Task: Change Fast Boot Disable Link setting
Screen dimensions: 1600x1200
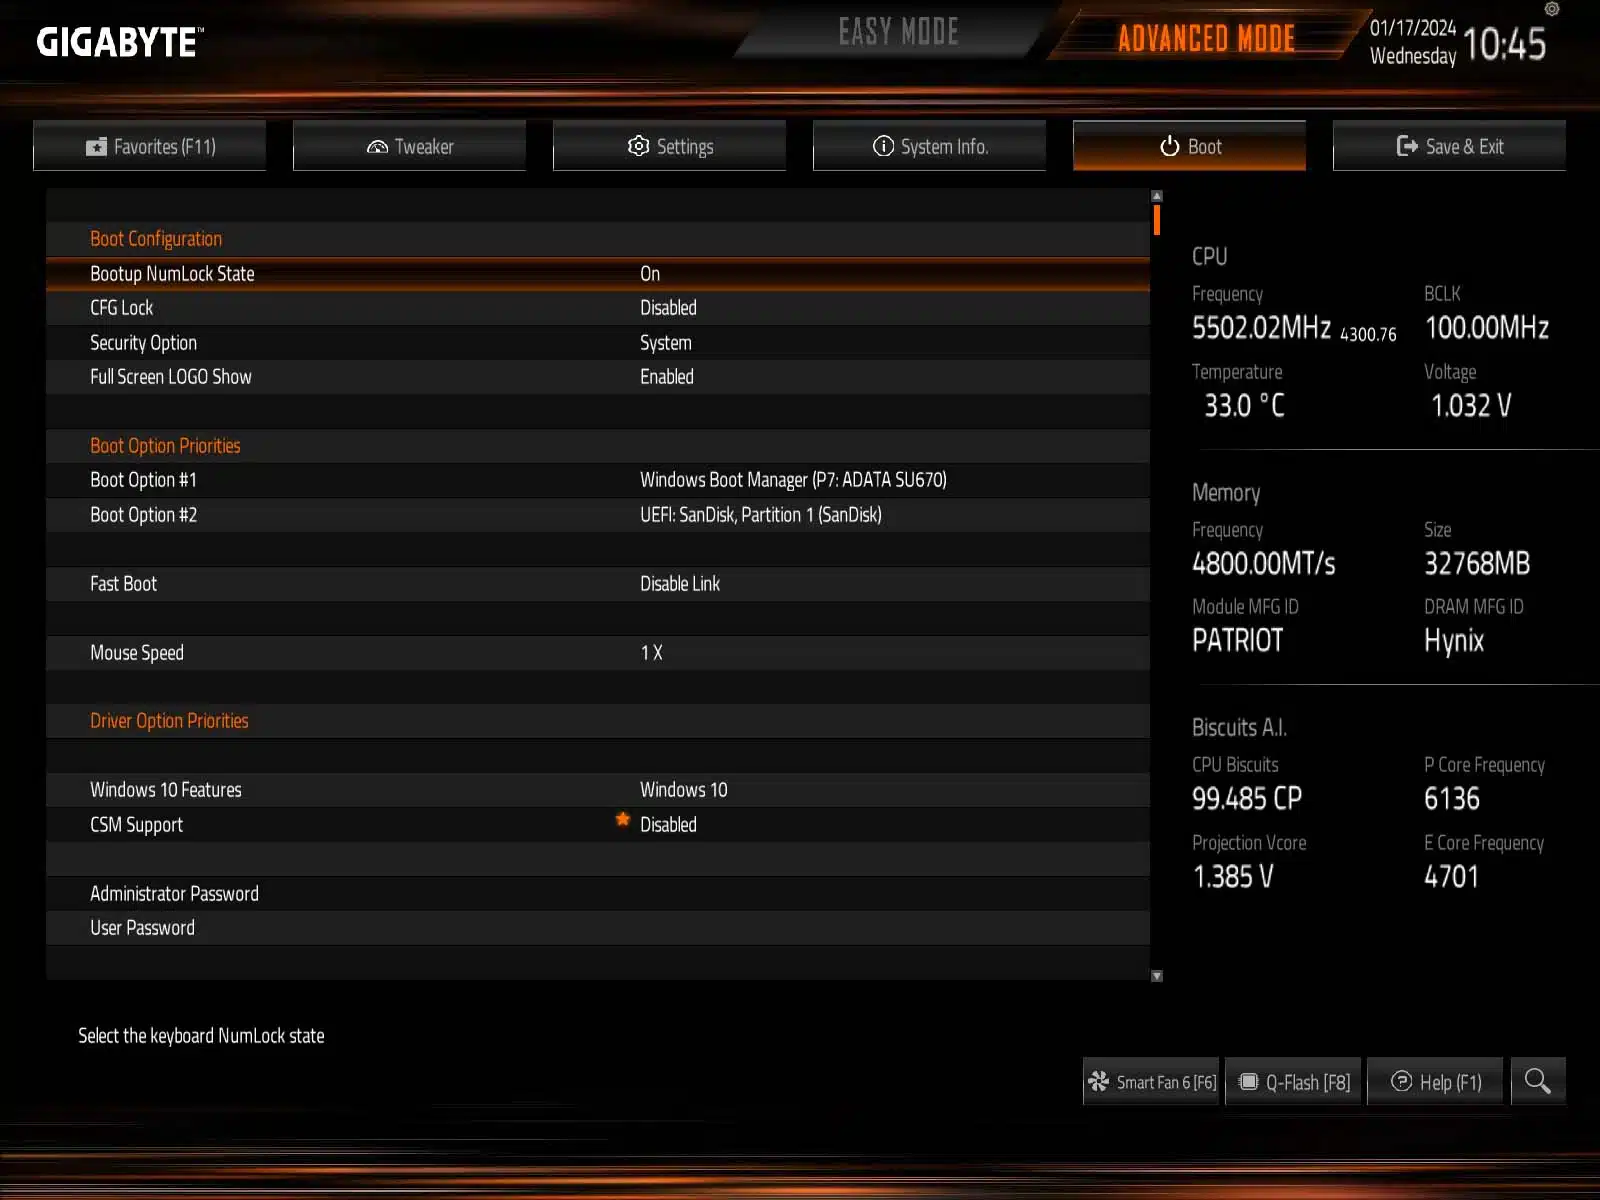Action: coord(680,584)
